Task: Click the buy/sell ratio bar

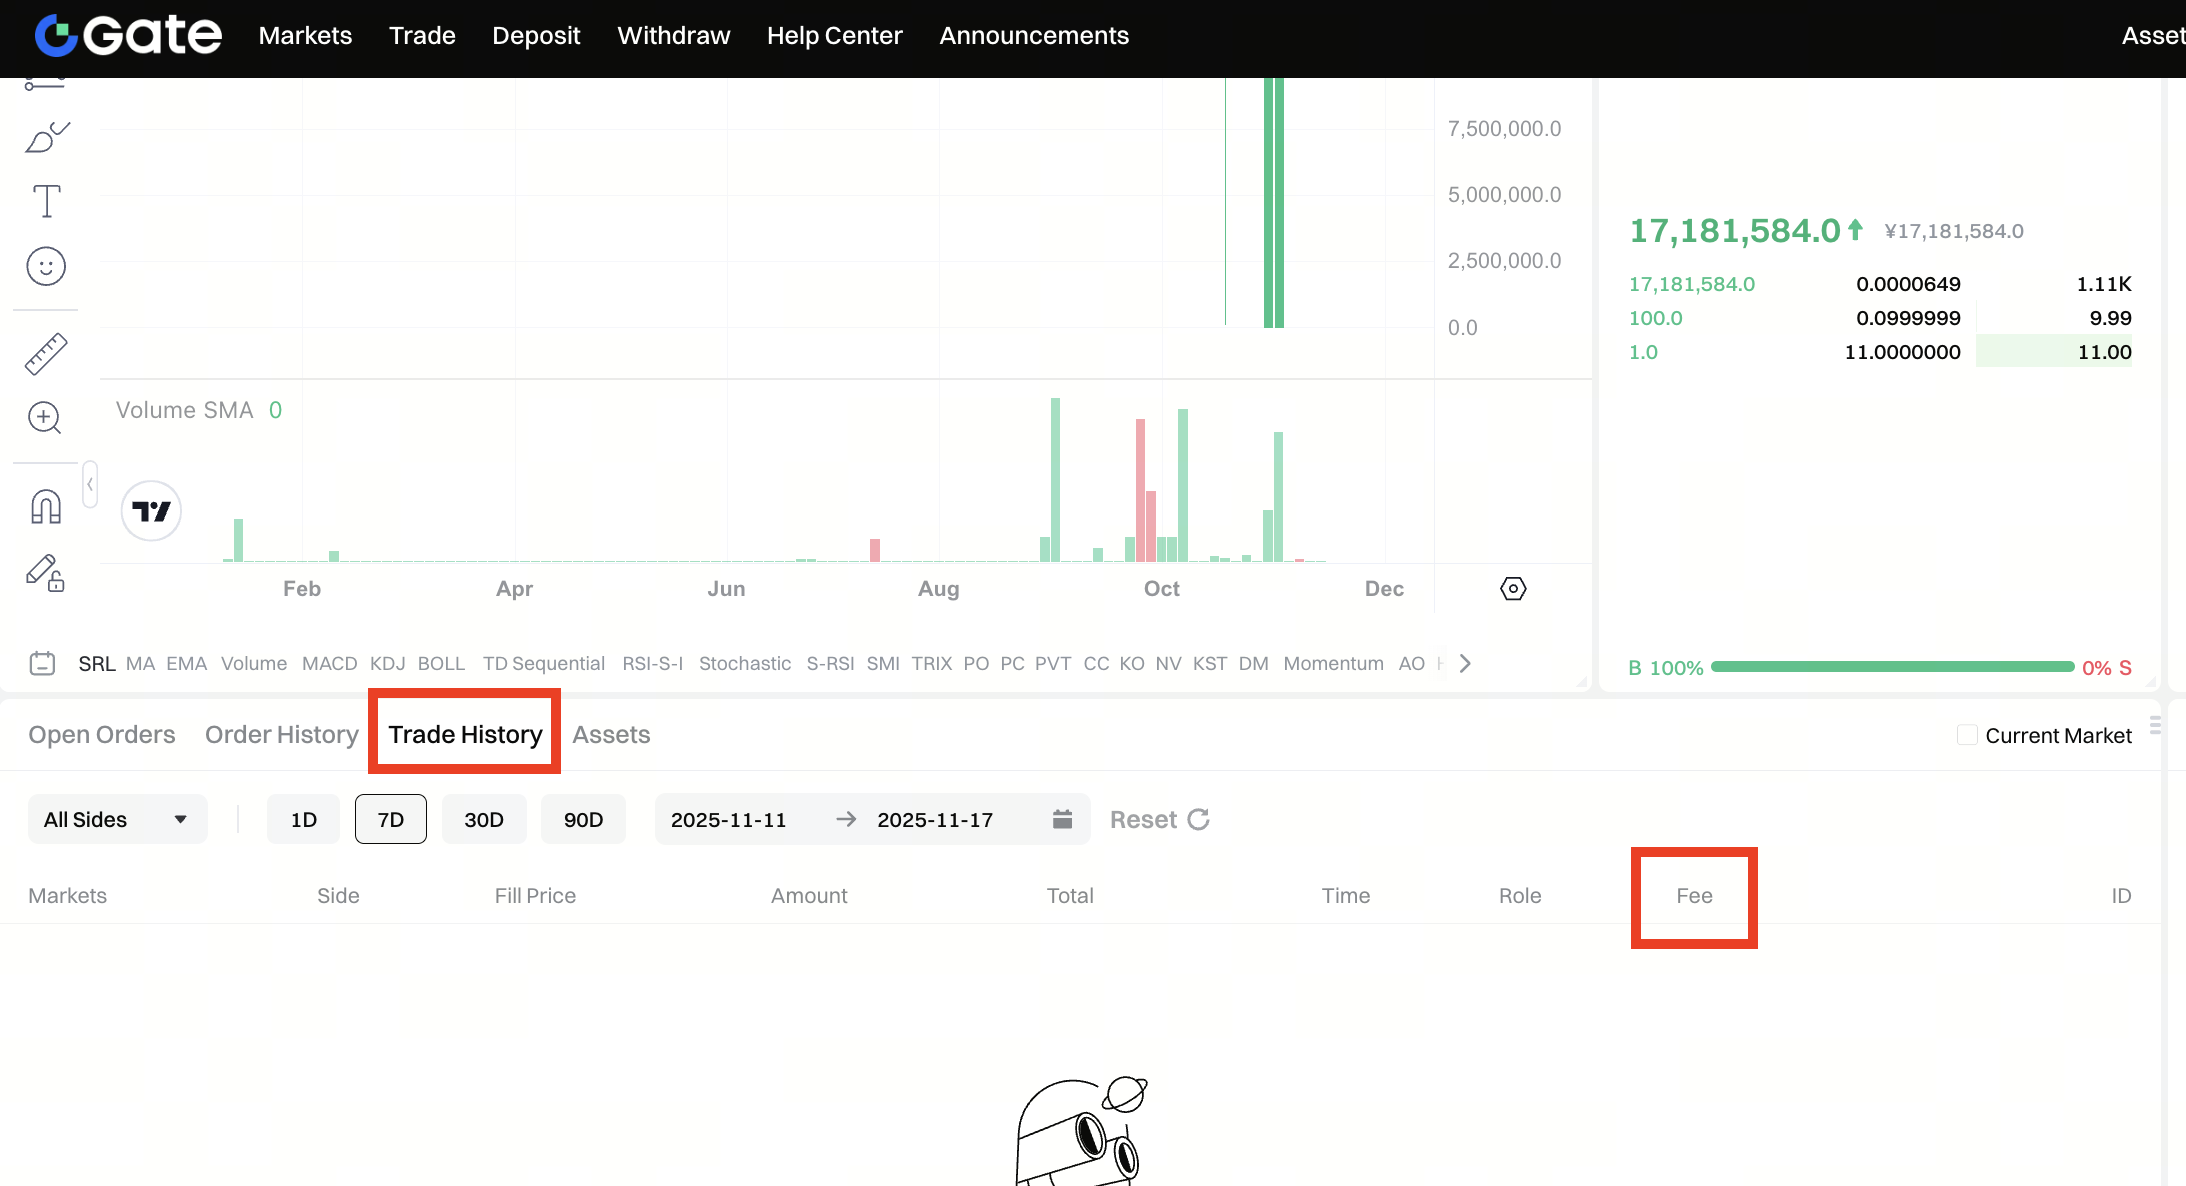Action: click(x=1891, y=667)
